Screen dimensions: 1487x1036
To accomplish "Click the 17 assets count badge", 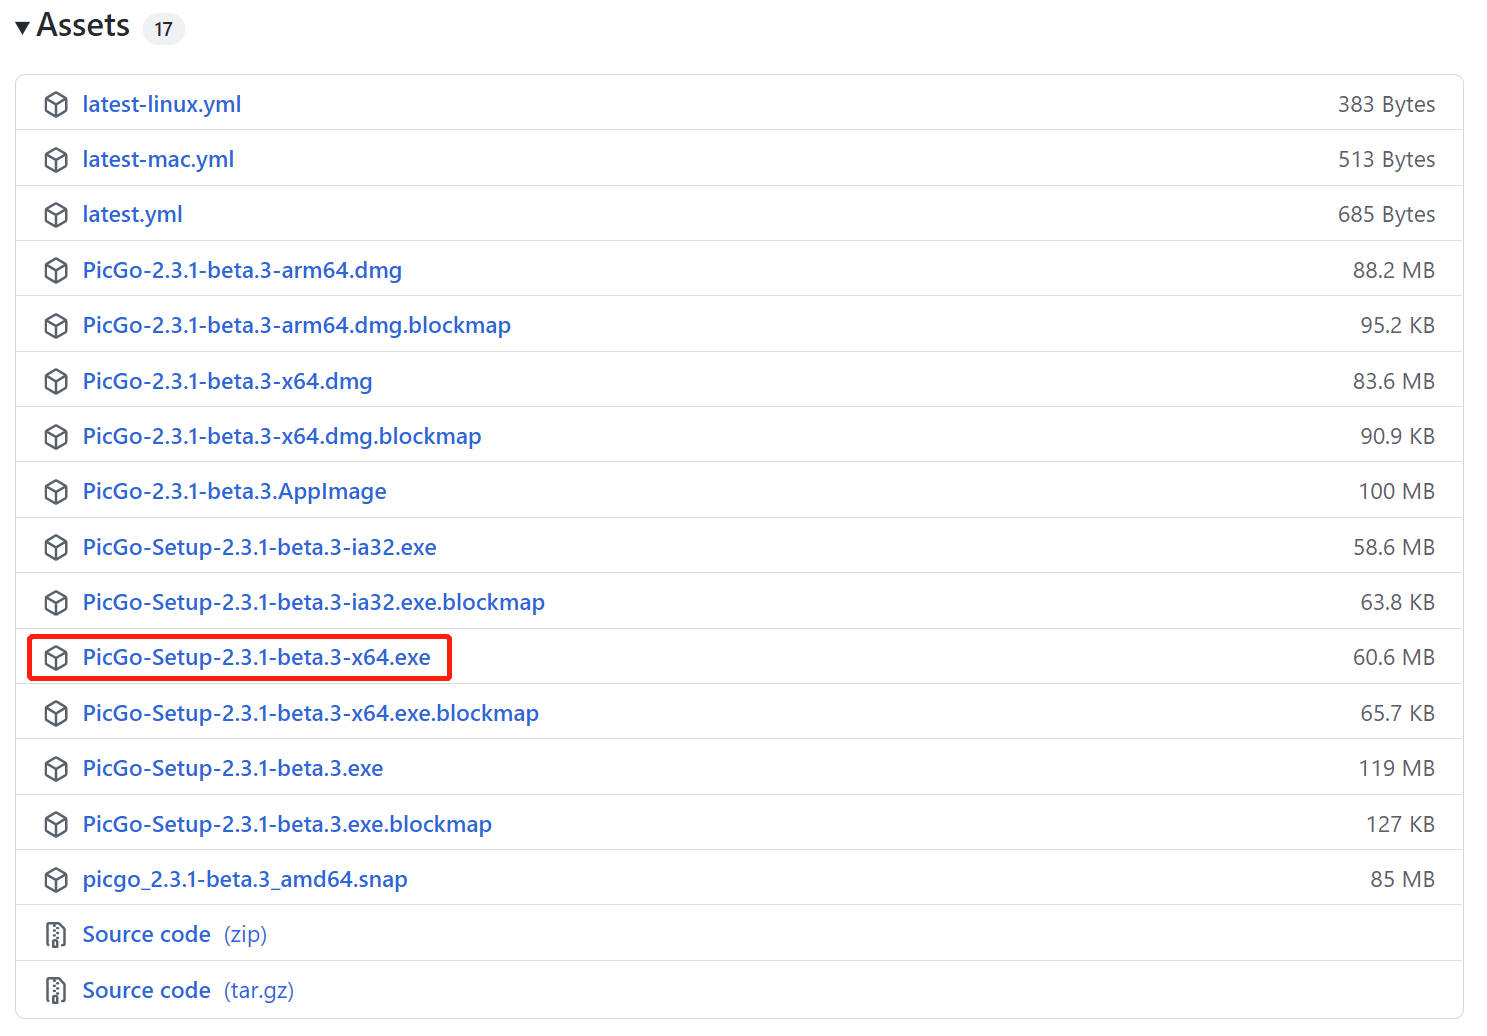I will (164, 29).
